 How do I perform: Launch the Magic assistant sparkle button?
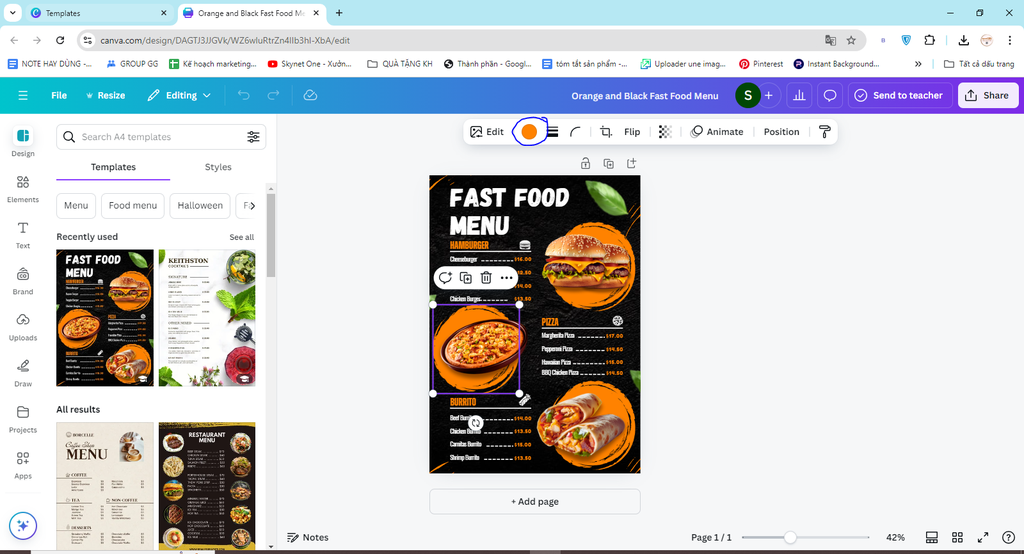click(x=23, y=526)
